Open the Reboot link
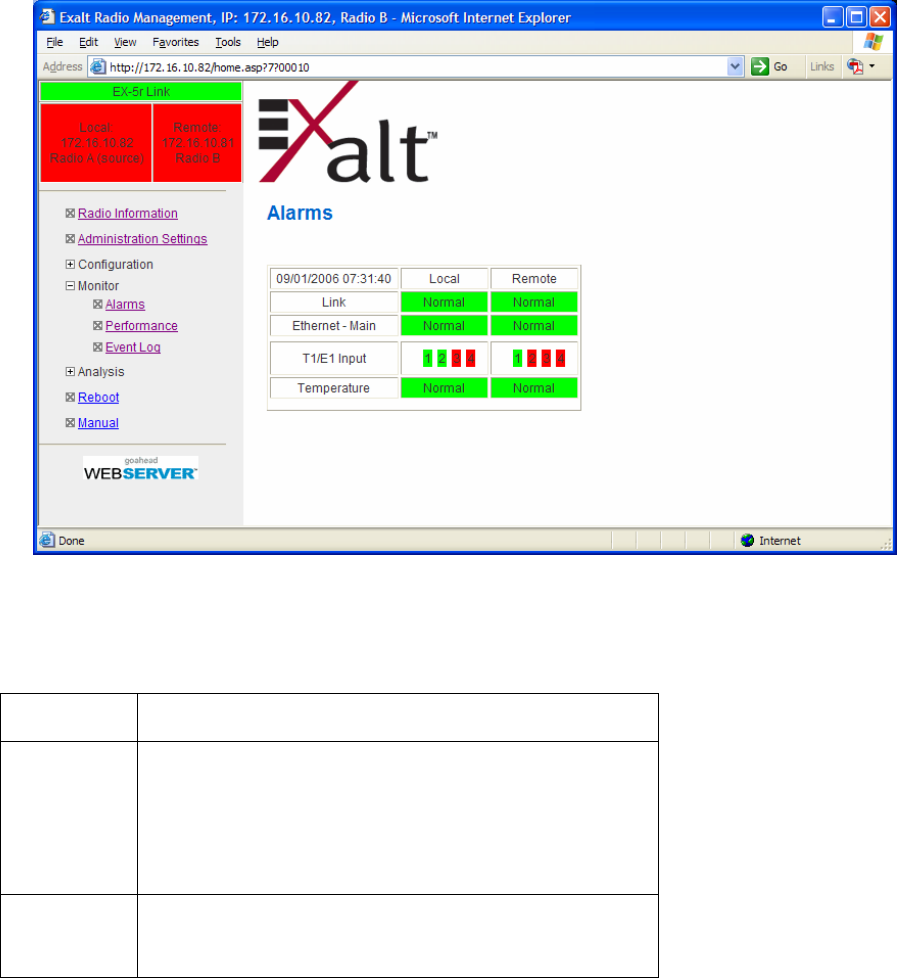The image size is (897, 978). (x=99, y=397)
